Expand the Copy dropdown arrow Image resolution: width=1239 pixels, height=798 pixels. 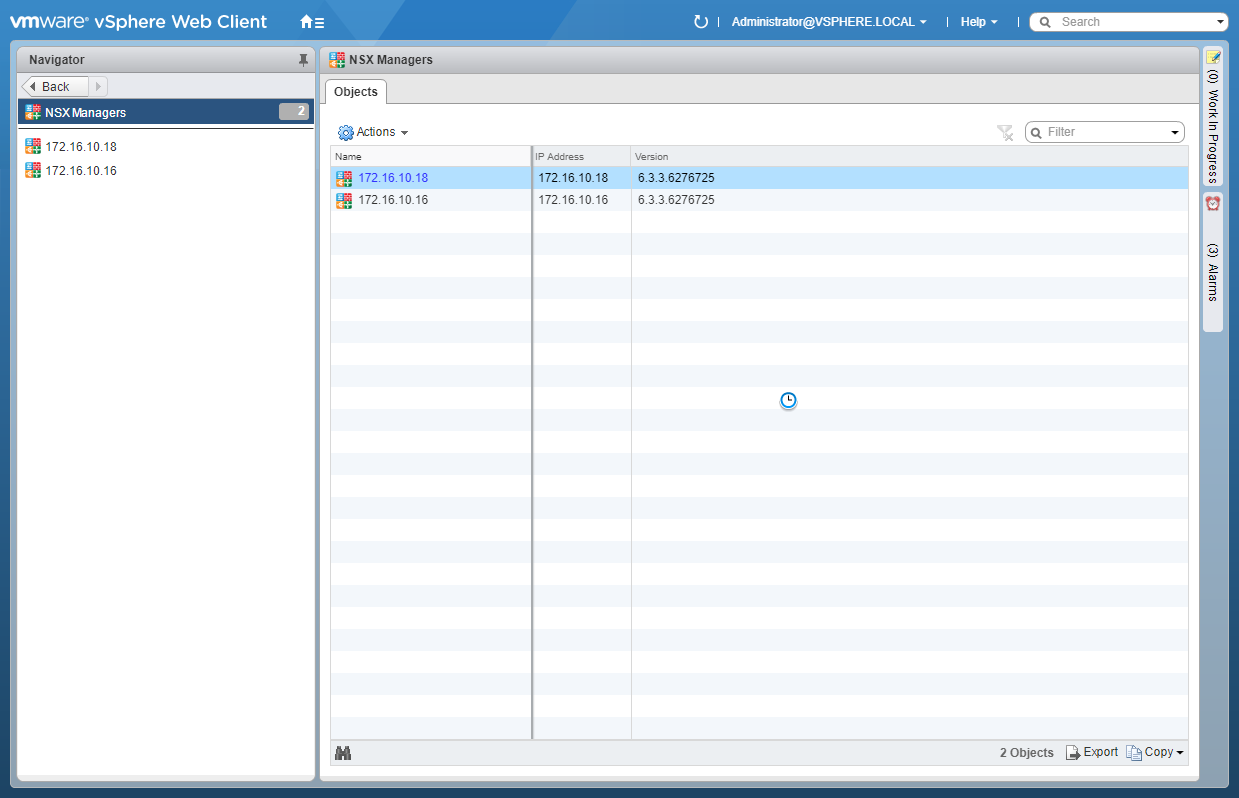pos(1180,753)
